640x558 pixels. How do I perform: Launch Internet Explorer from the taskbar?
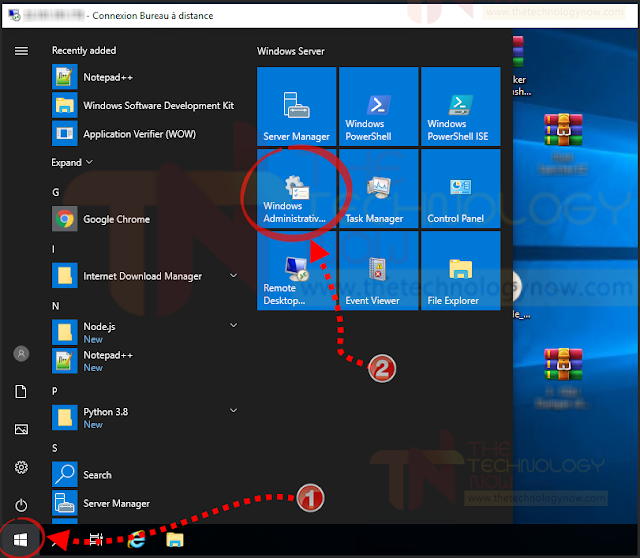[136, 540]
